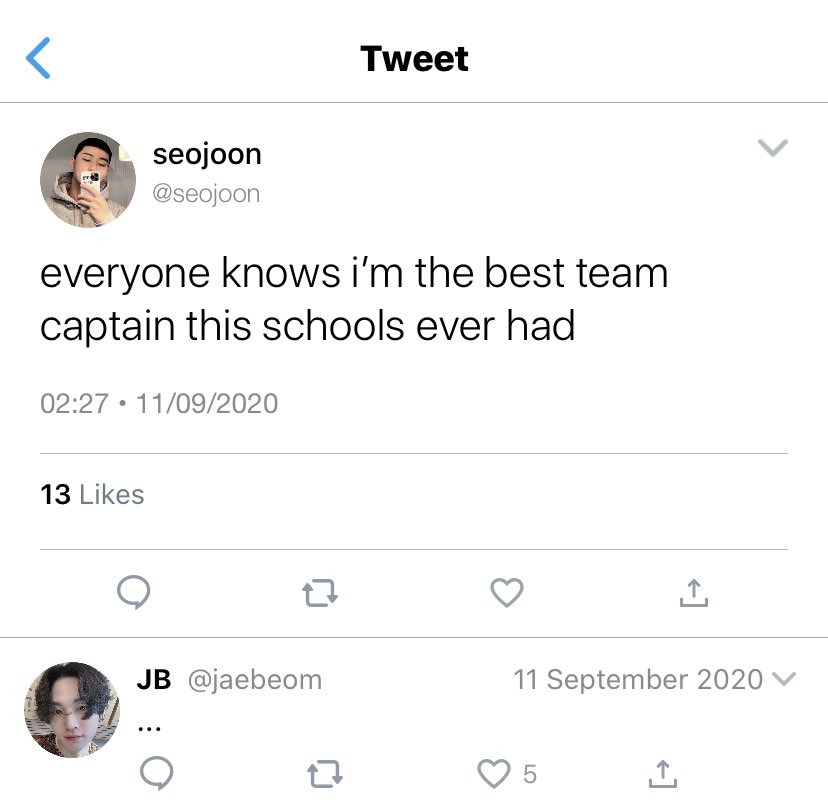Share seojoon's tweet via upload icon

pos(694,593)
